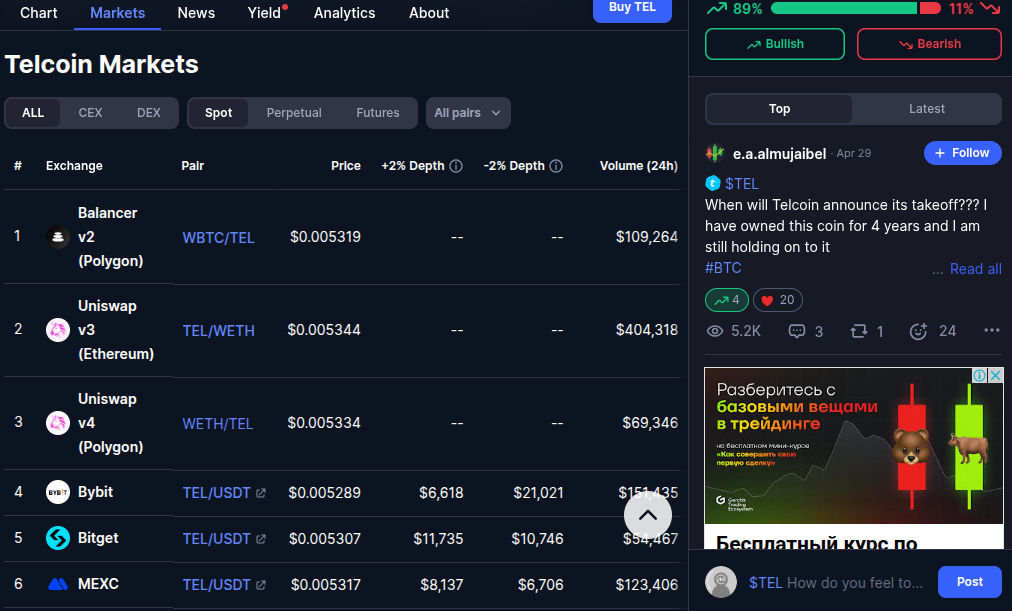Expand the post with Read all
Viewport: 1012px width, 611px height.
(x=975, y=269)
